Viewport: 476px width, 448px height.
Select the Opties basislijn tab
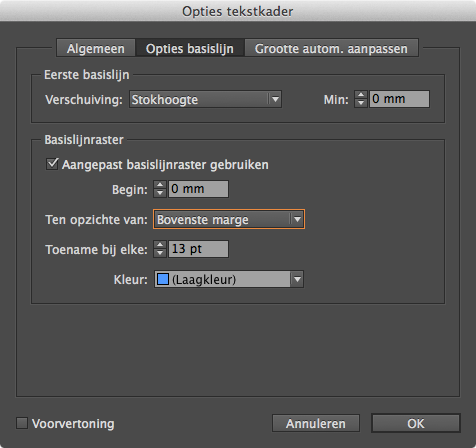190,48
